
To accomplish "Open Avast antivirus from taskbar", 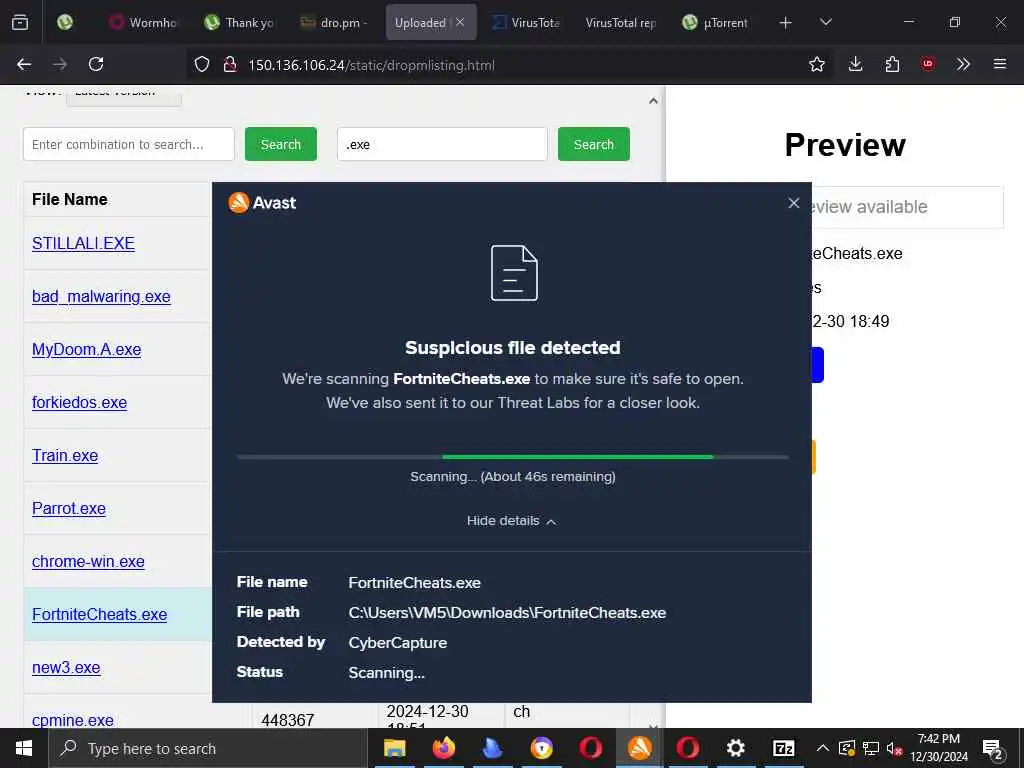I will [x=639, y=748].
